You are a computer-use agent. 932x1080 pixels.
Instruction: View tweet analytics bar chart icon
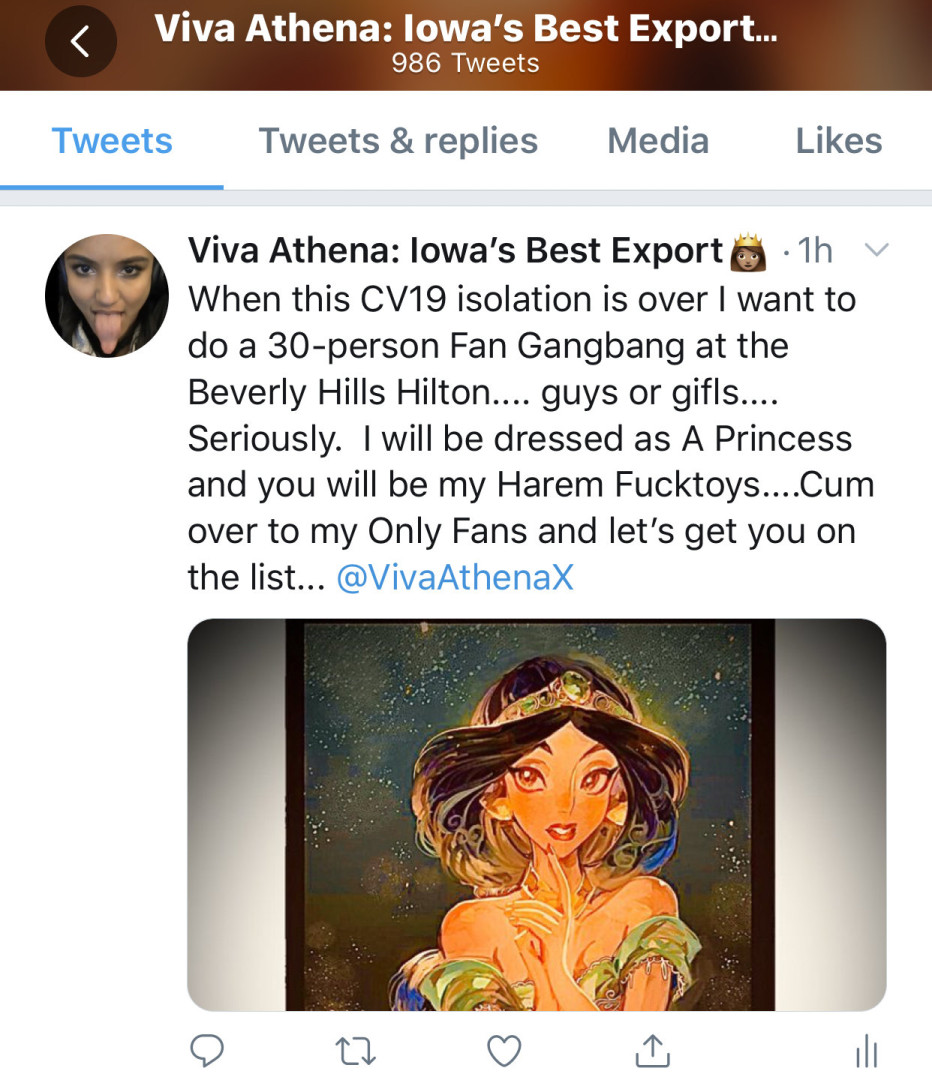coord(866,1050)
